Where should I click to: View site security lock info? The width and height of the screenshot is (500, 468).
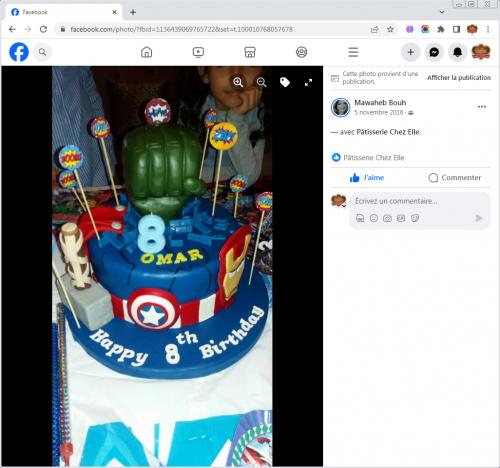tap(62, 29)
